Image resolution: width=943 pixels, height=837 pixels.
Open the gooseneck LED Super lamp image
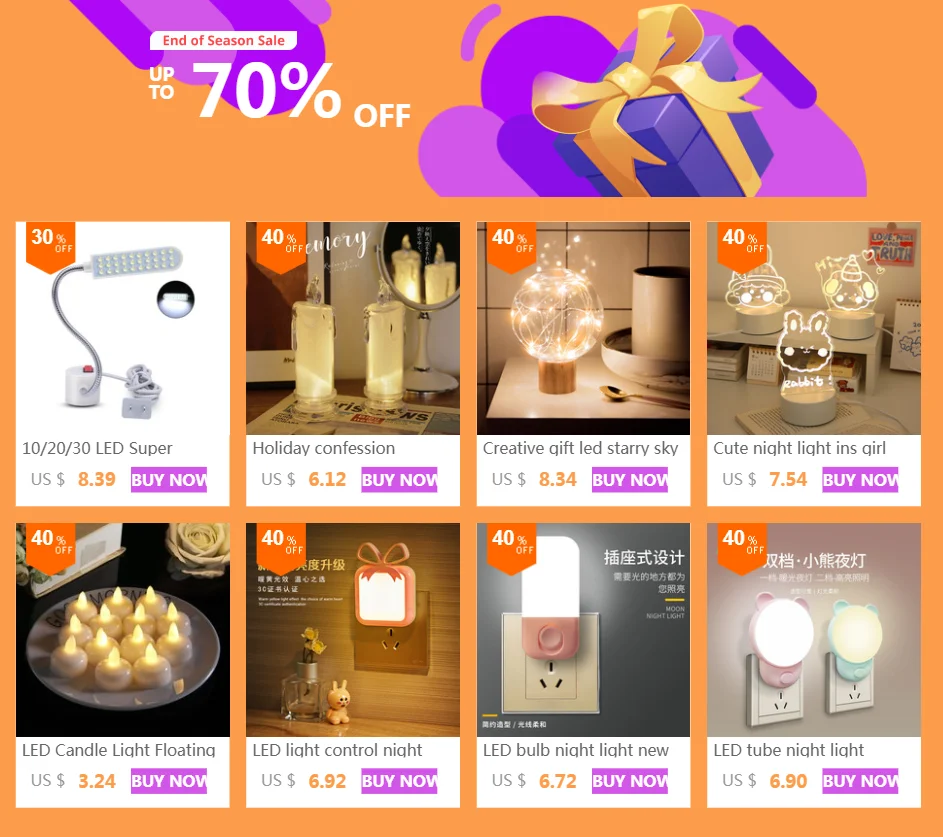coord(123,328)
